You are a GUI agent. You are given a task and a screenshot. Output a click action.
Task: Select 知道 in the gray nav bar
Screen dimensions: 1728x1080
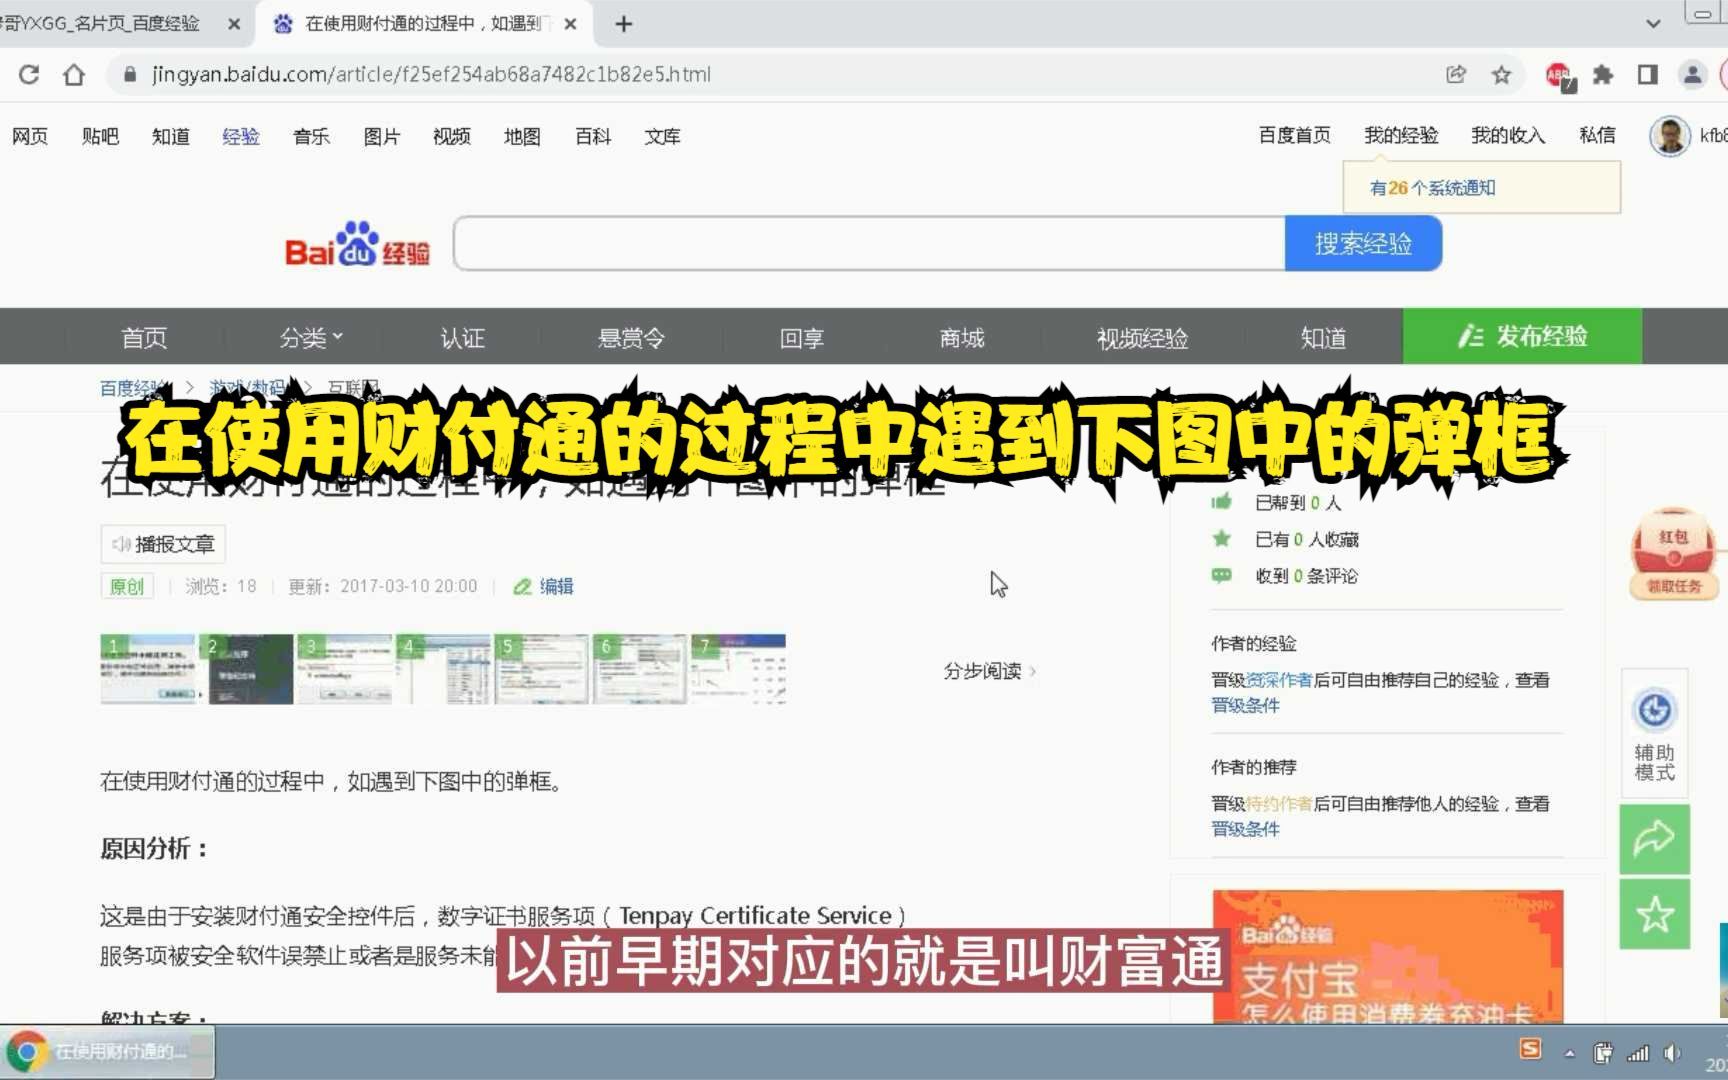pyautogui.click(x=1323, y=338)
